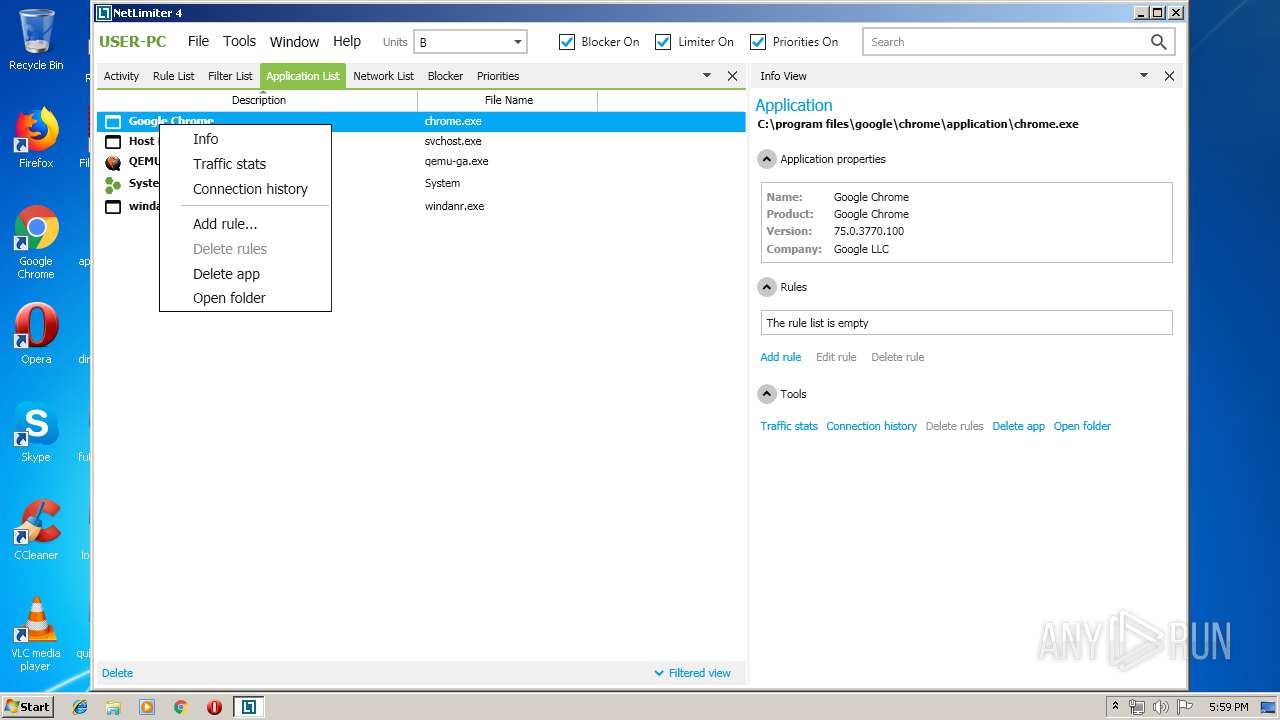Click the QEMU guest agent icon

click(x=113, y=162)
